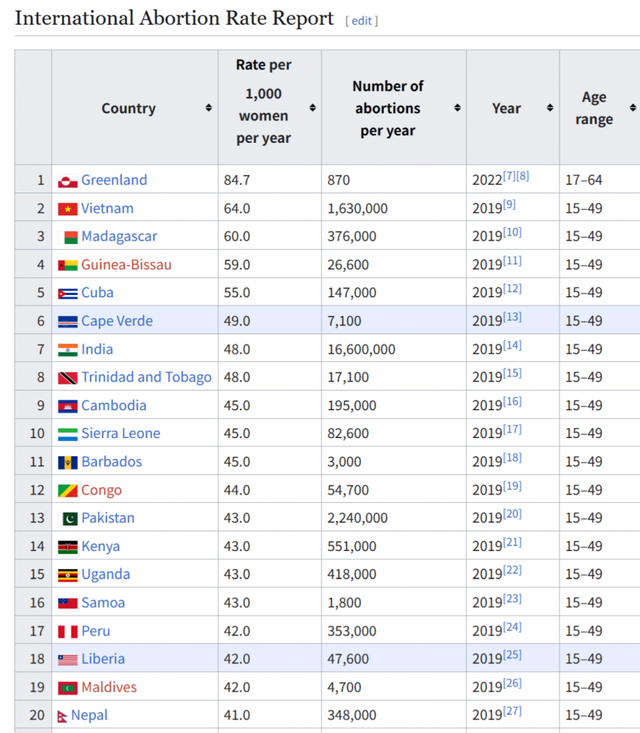Sort by Rate per 1,000 women column
This screenshot has height=733, width=640.
click(x=312, y=108)
